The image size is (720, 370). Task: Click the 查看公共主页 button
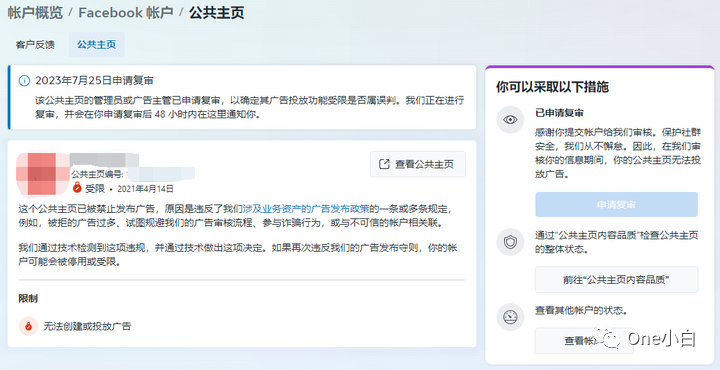(417, 164)
